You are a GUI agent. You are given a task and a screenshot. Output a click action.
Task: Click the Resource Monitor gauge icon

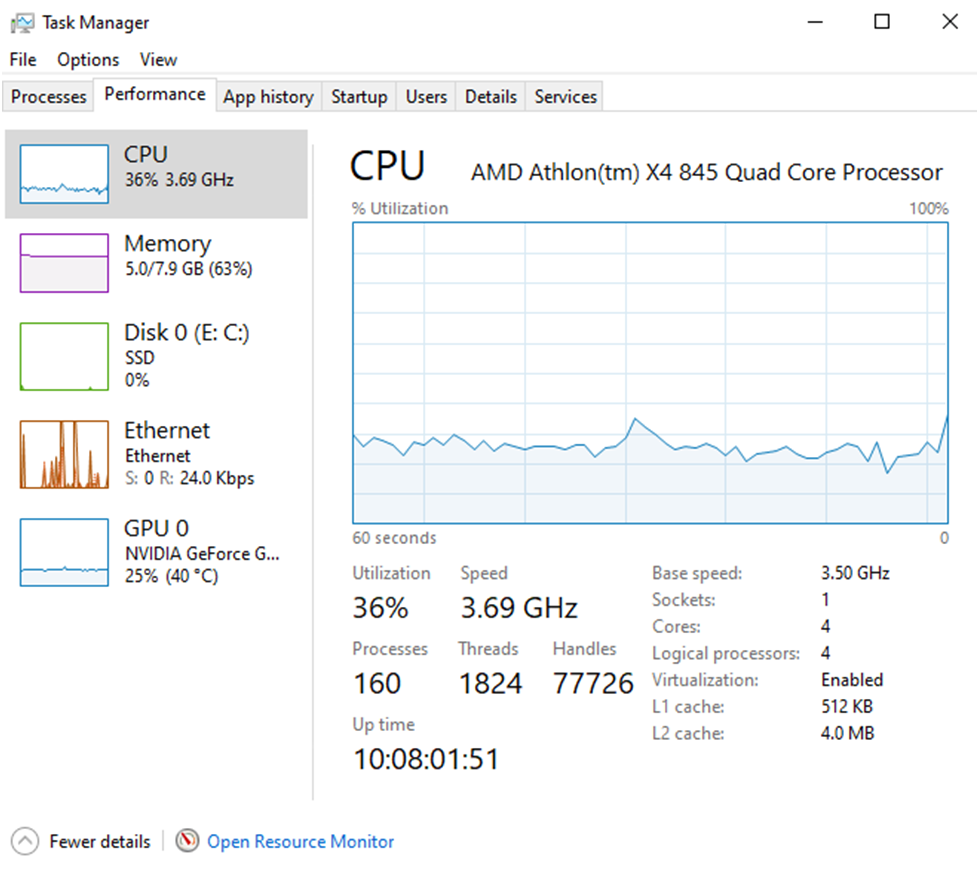click(x=187, y=841)
